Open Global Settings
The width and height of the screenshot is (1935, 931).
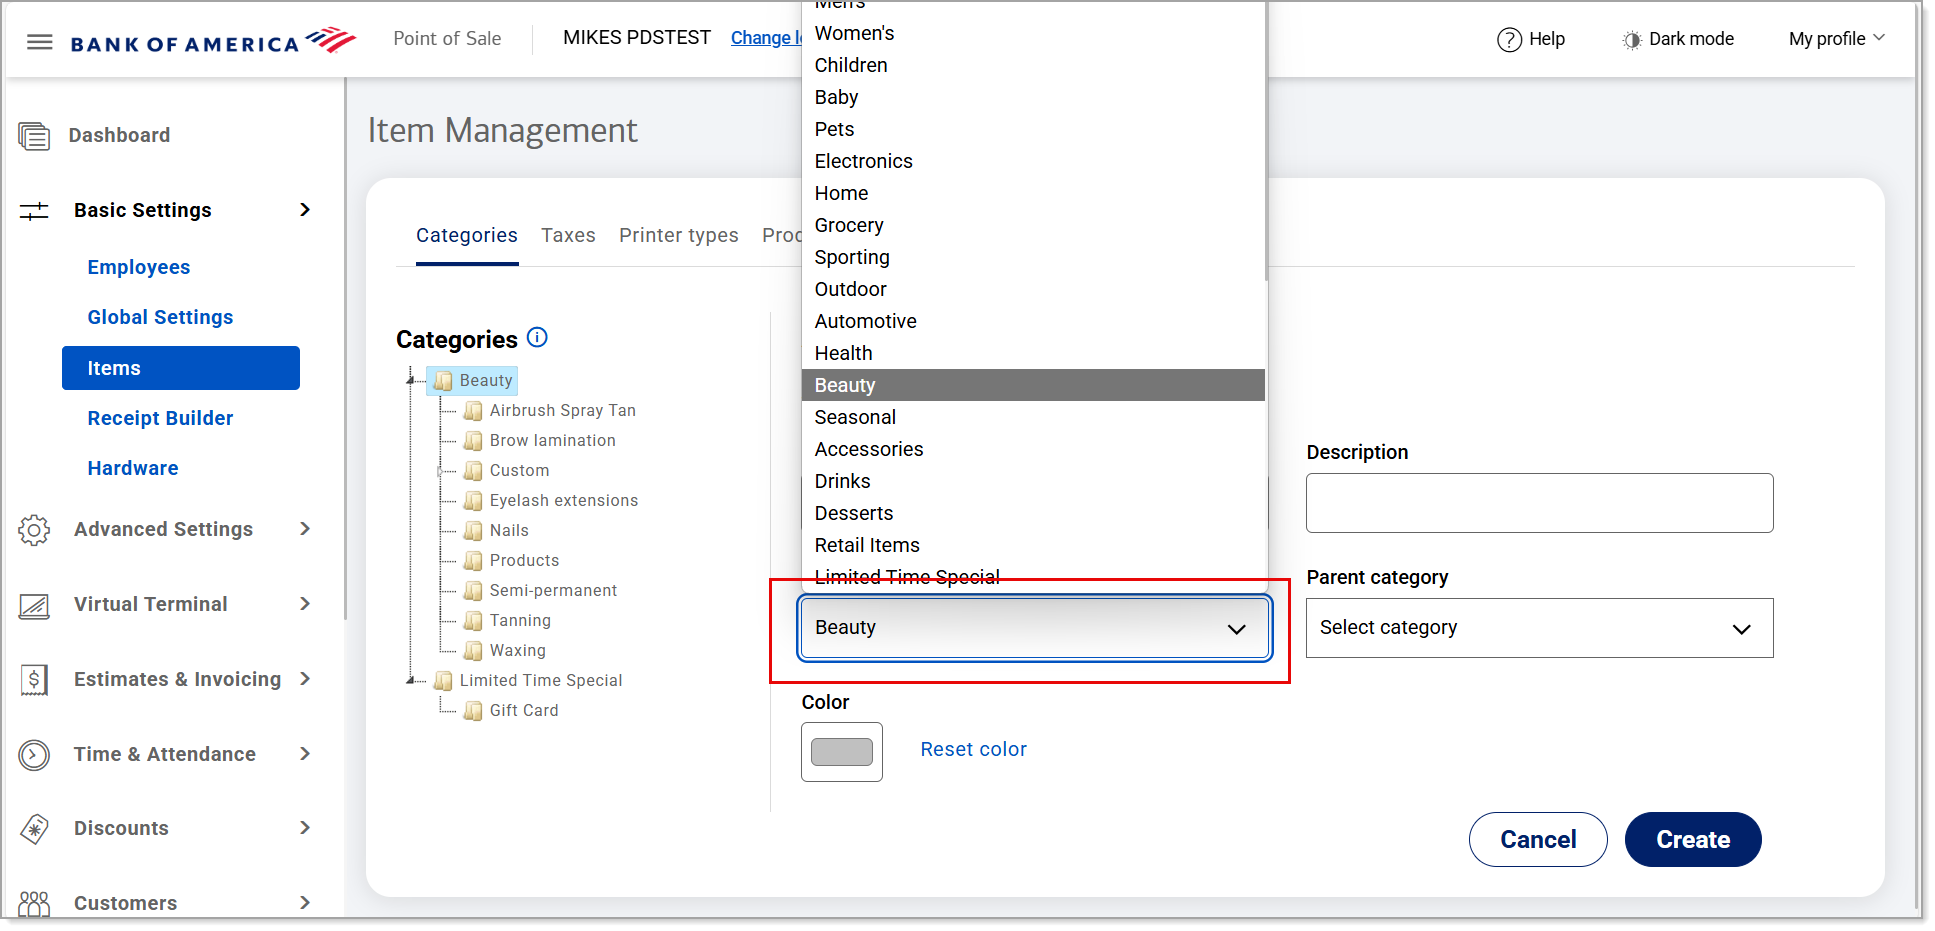click(x=160, y=317)
